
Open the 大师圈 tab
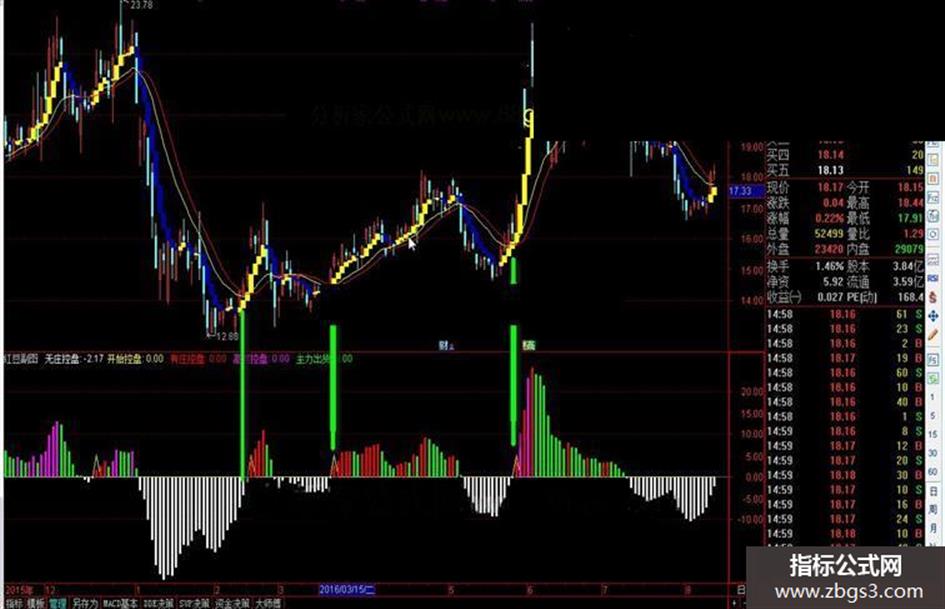coord(268,603)
